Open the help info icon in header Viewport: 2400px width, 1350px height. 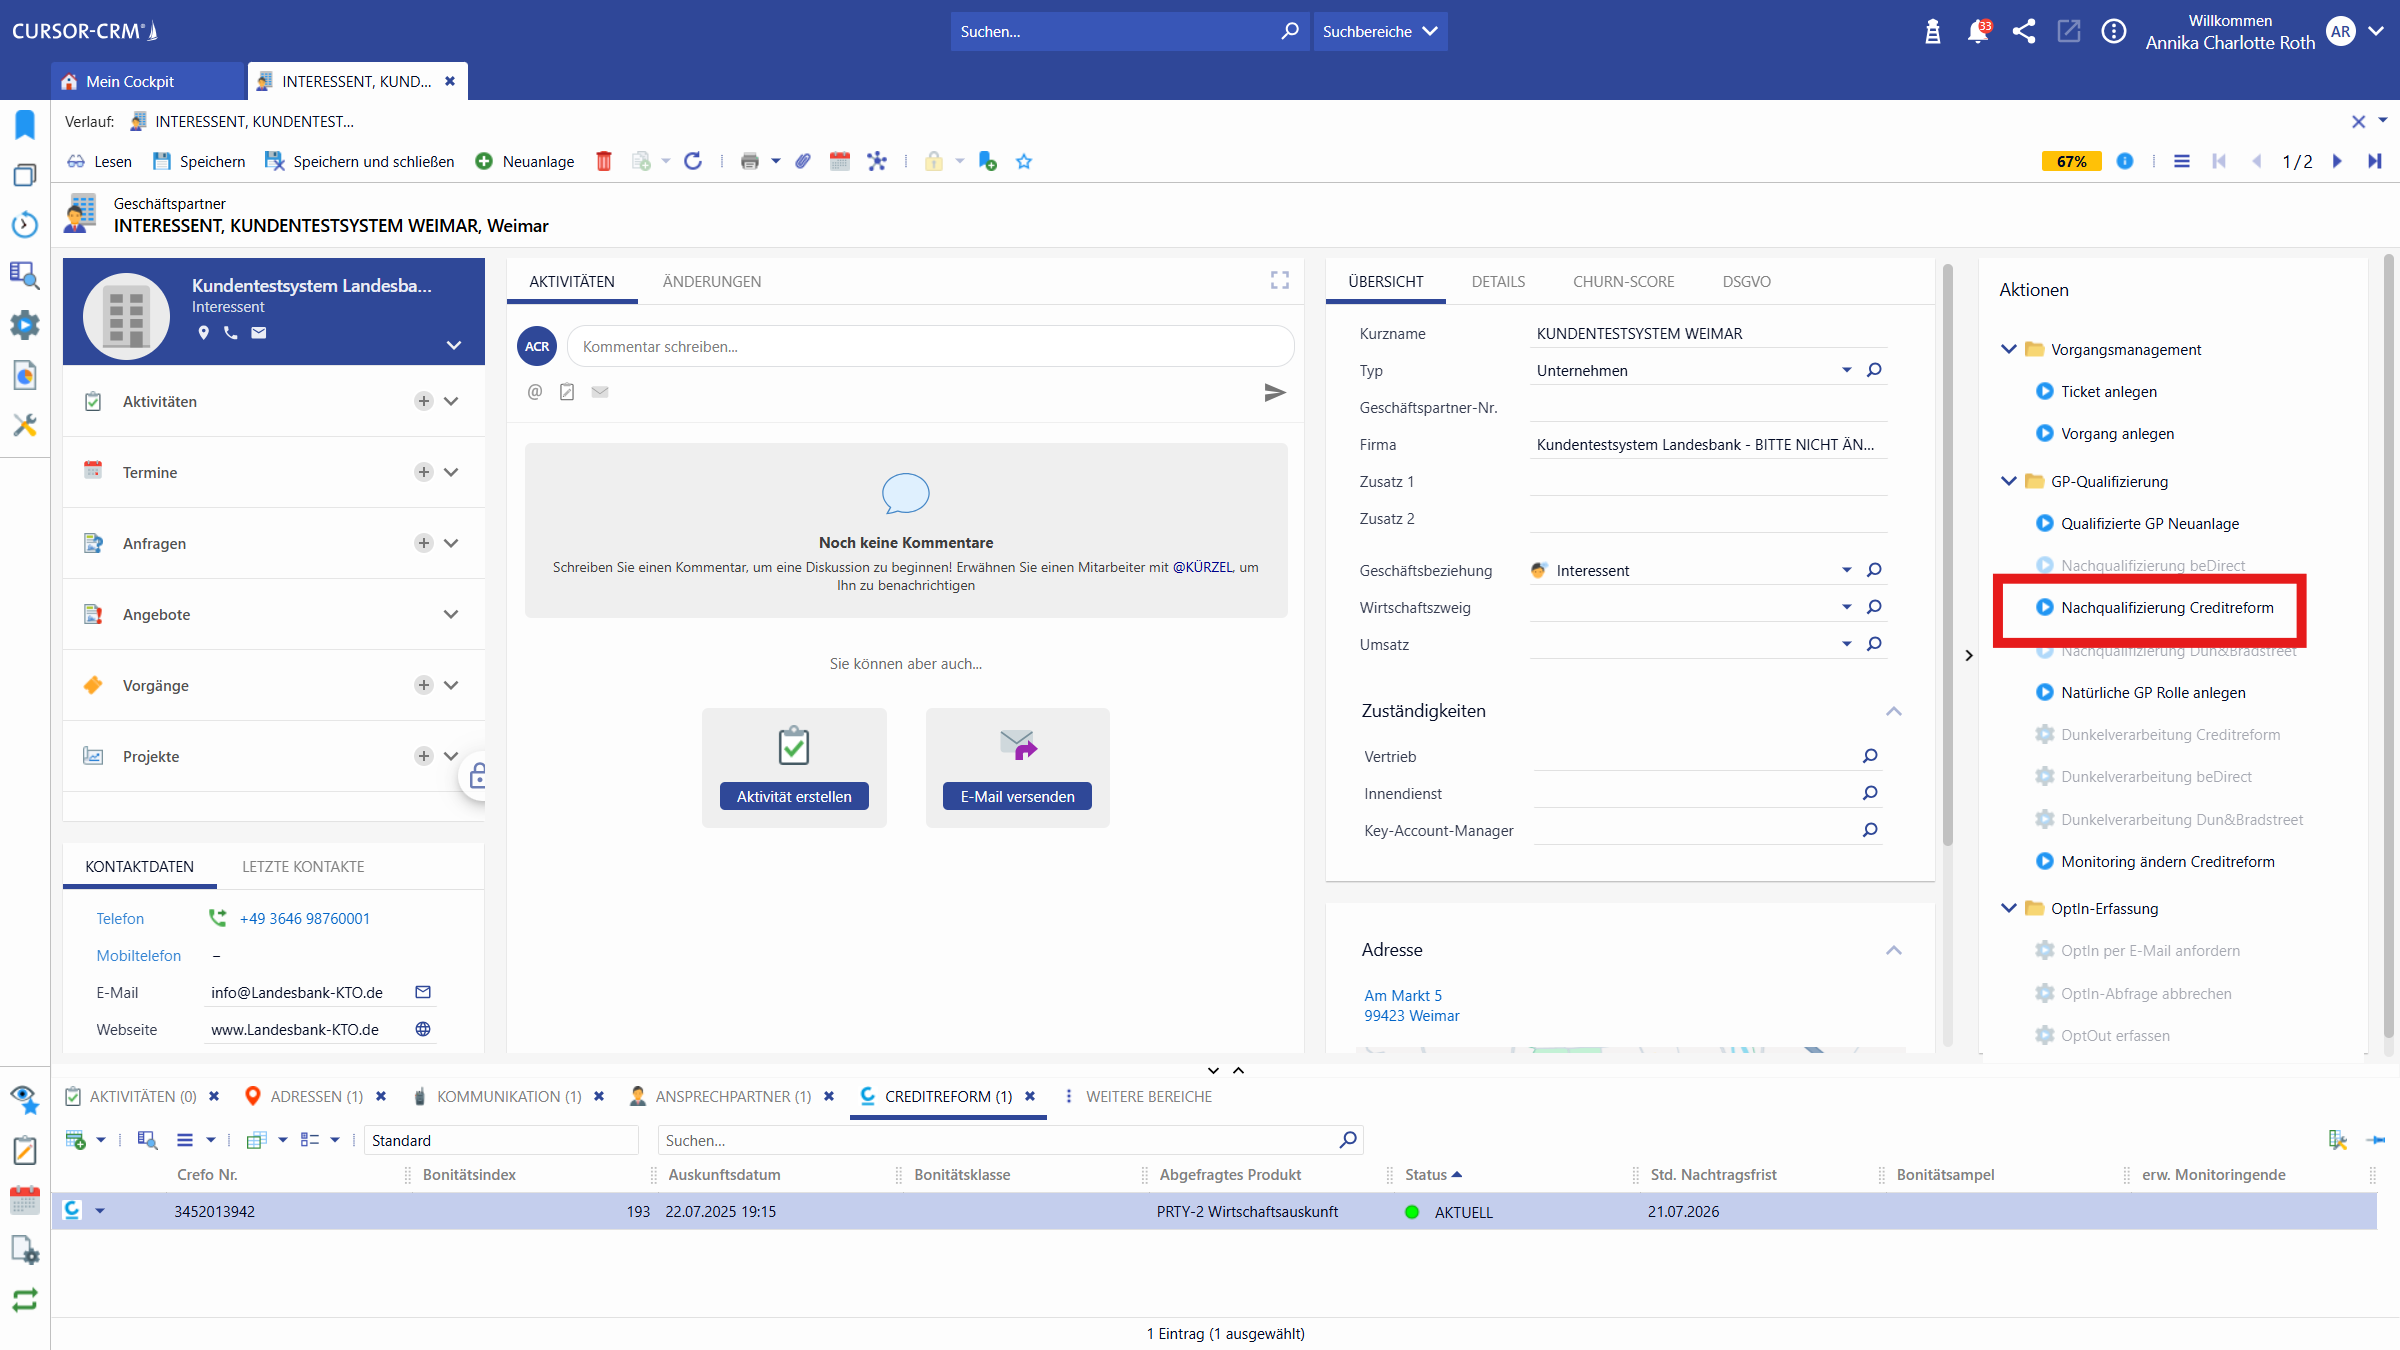(x=2114, y=32)
